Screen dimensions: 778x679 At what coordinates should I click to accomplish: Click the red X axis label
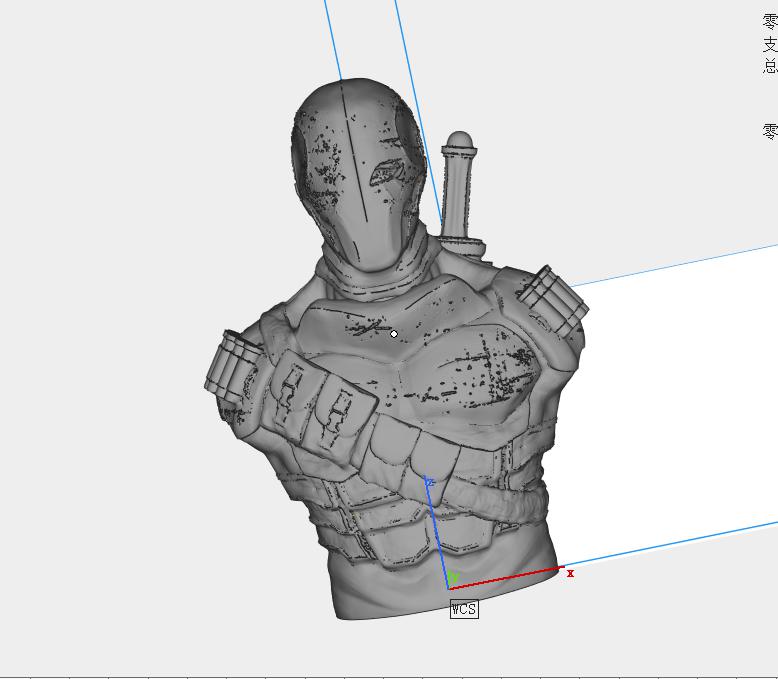(570, 574)
